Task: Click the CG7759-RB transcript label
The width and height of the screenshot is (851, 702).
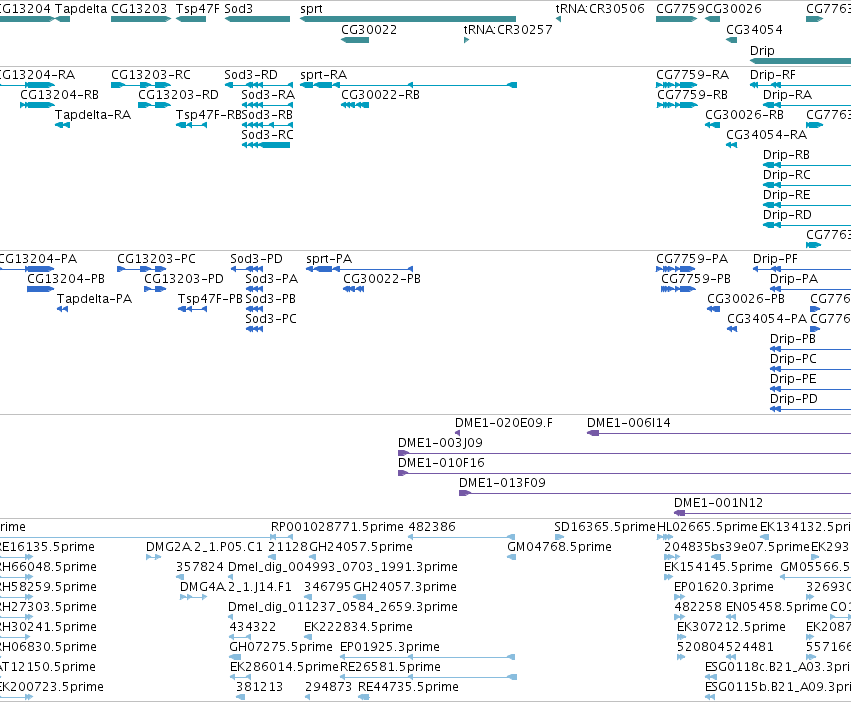Action: [x=693, y=95]
